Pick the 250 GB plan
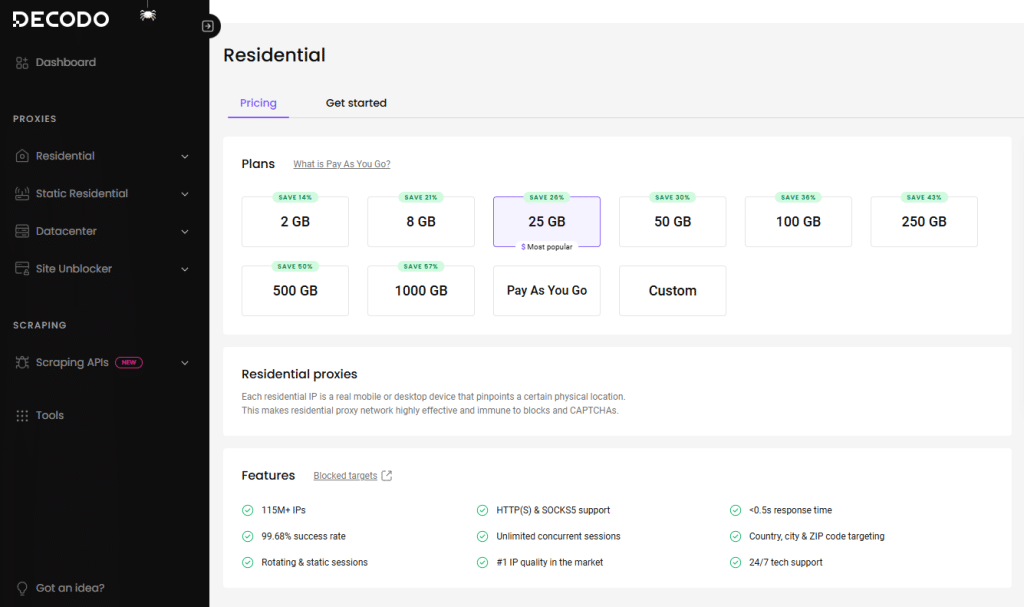Viewport: 1024px width, 607px height. pos(924,221)
